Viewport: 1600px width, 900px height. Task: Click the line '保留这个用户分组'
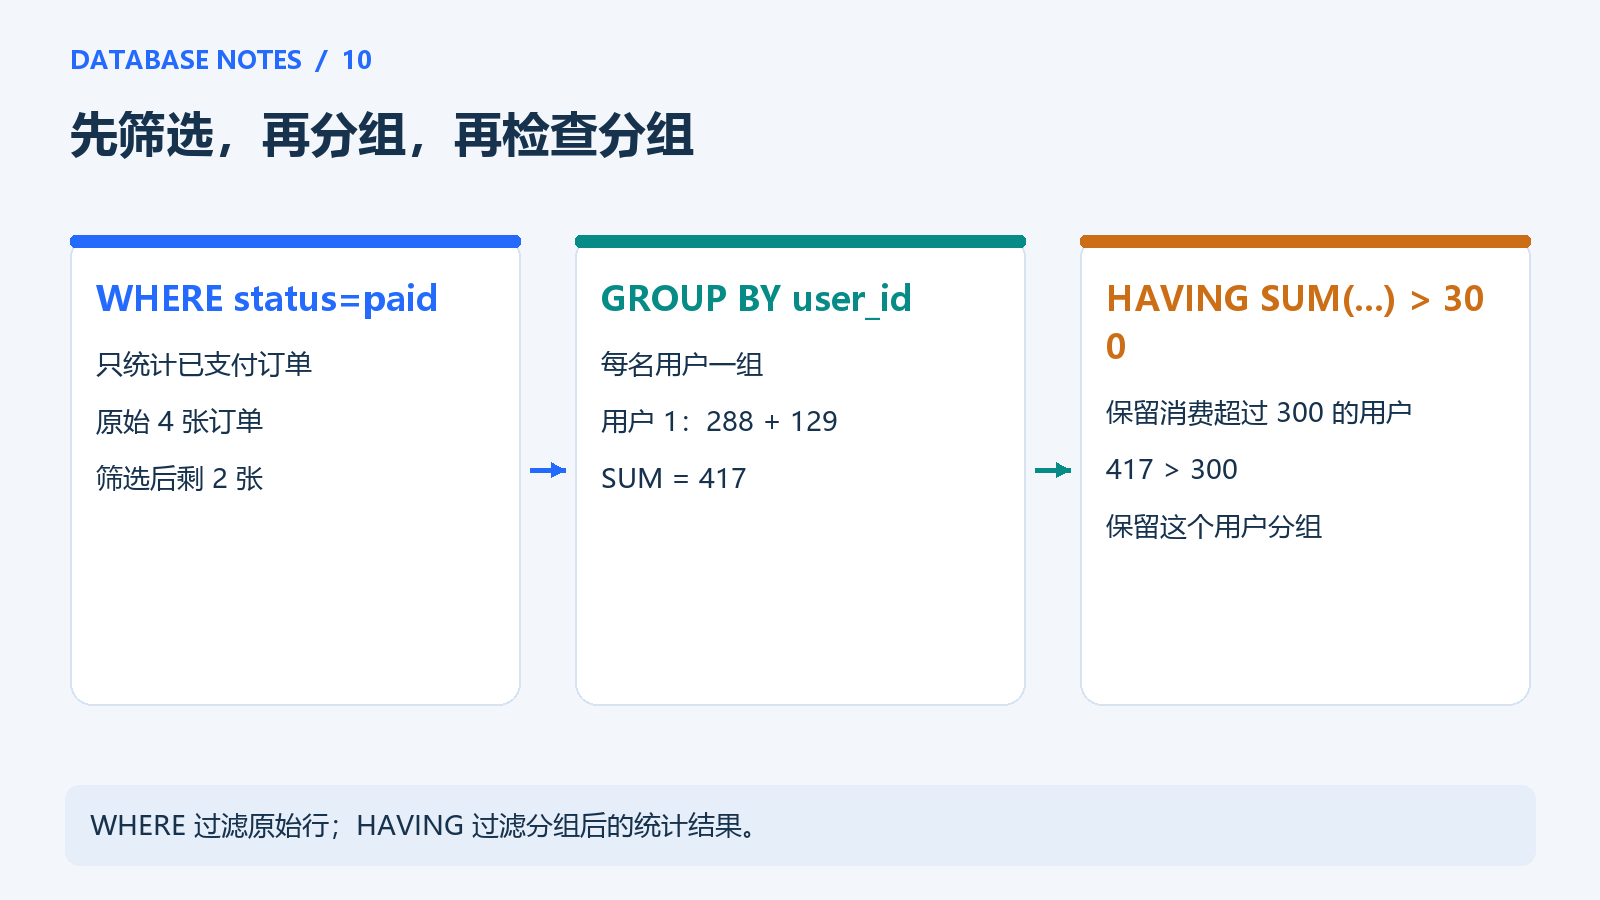(x=1214, y=526)
